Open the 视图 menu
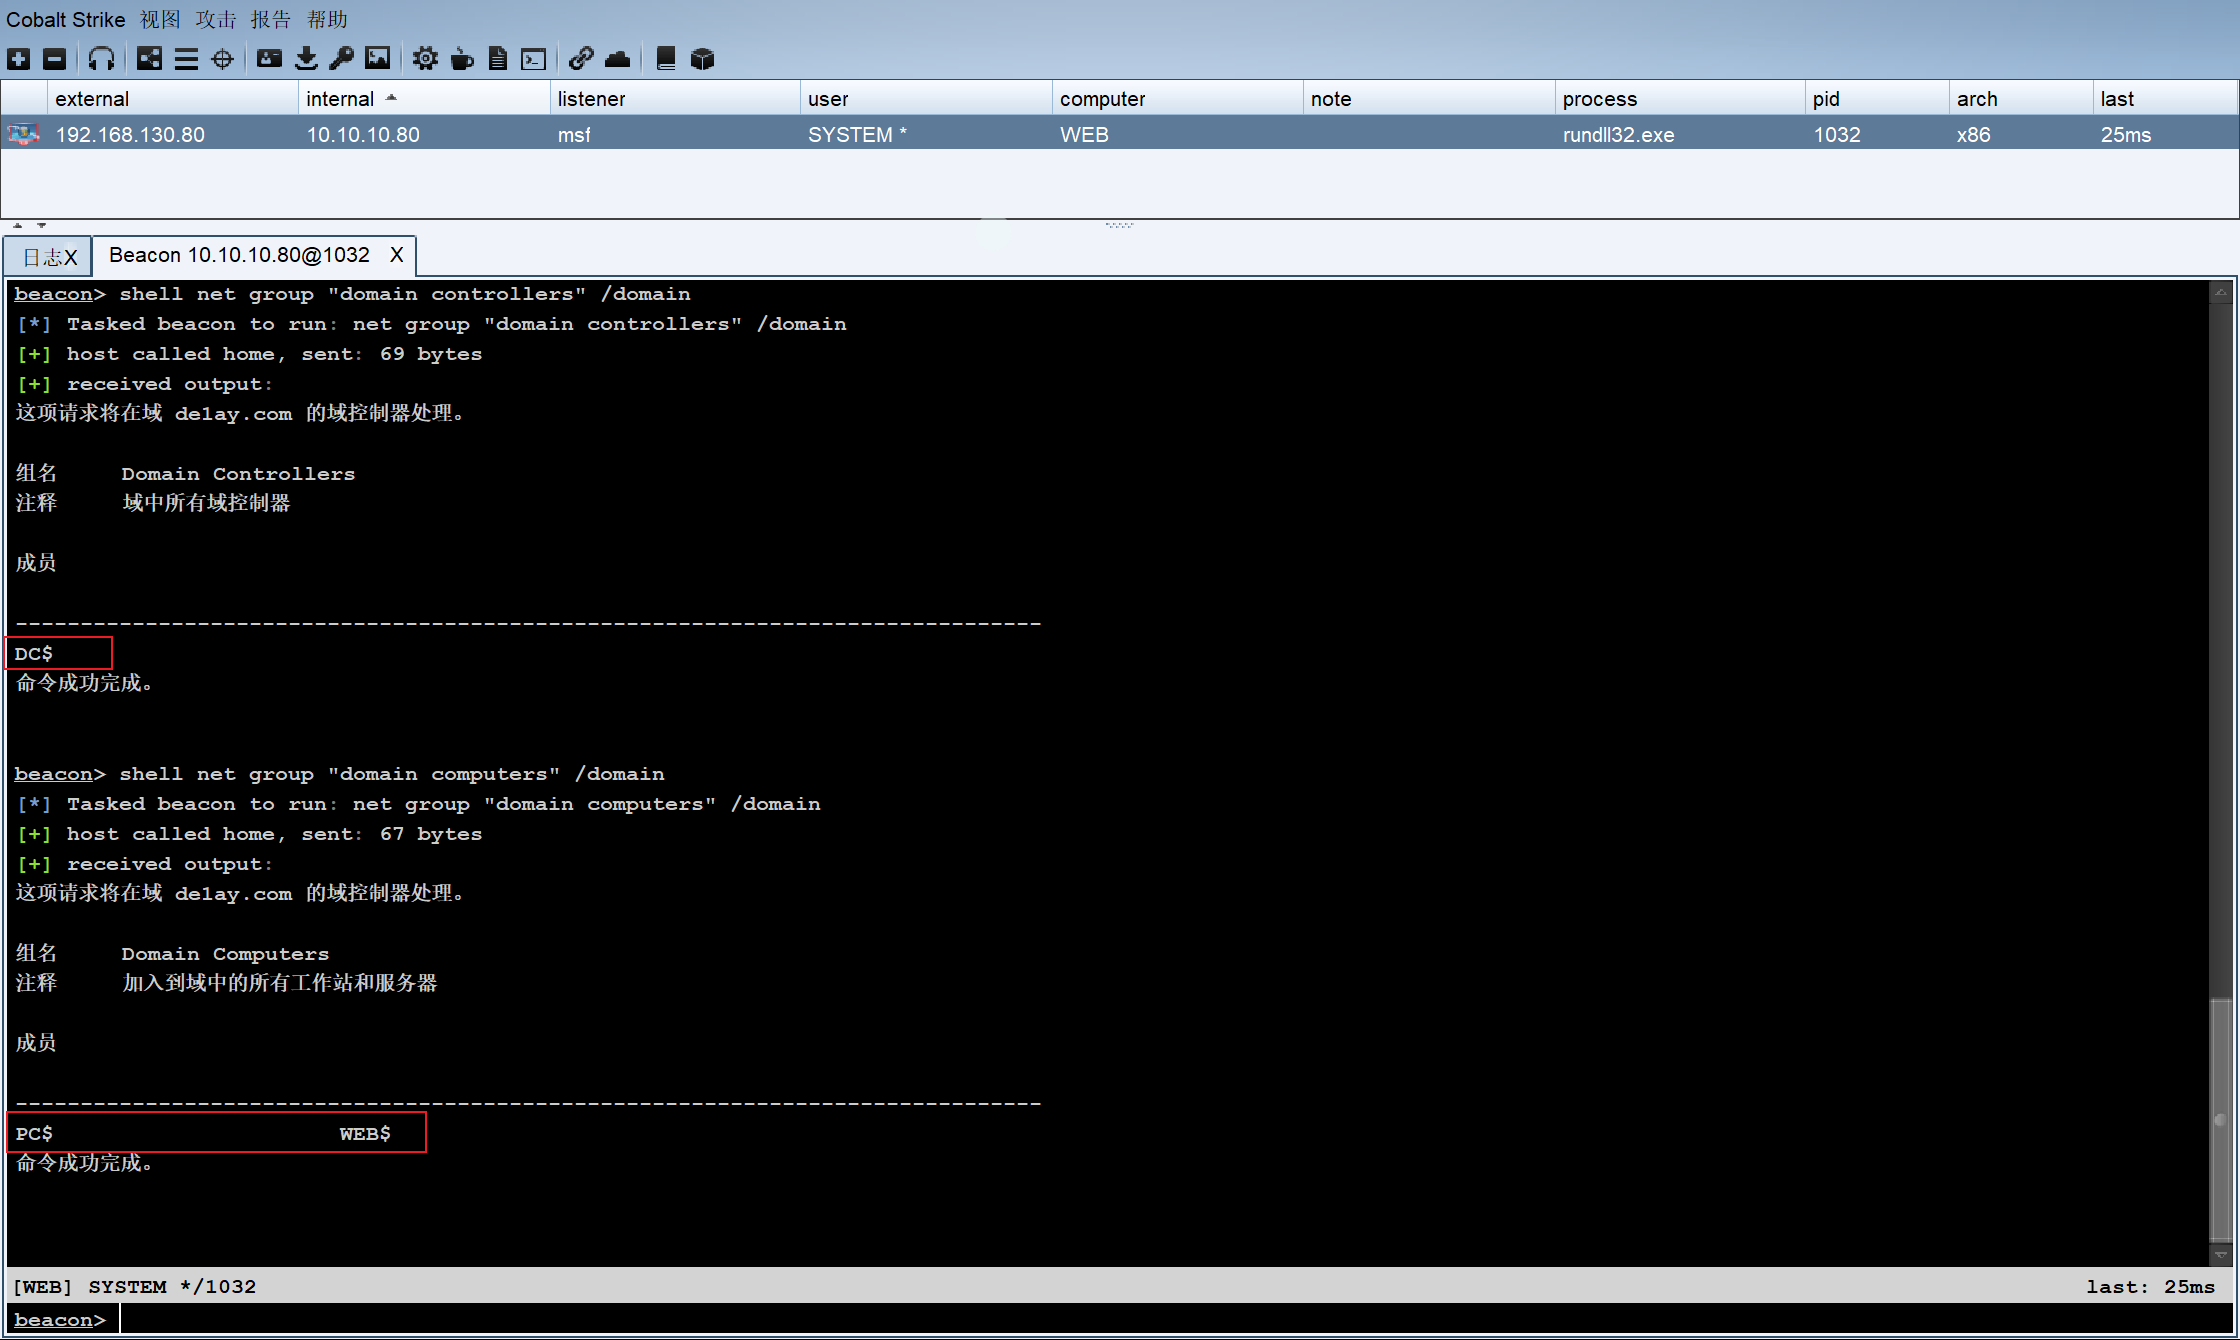 click(x=160, y=20)
